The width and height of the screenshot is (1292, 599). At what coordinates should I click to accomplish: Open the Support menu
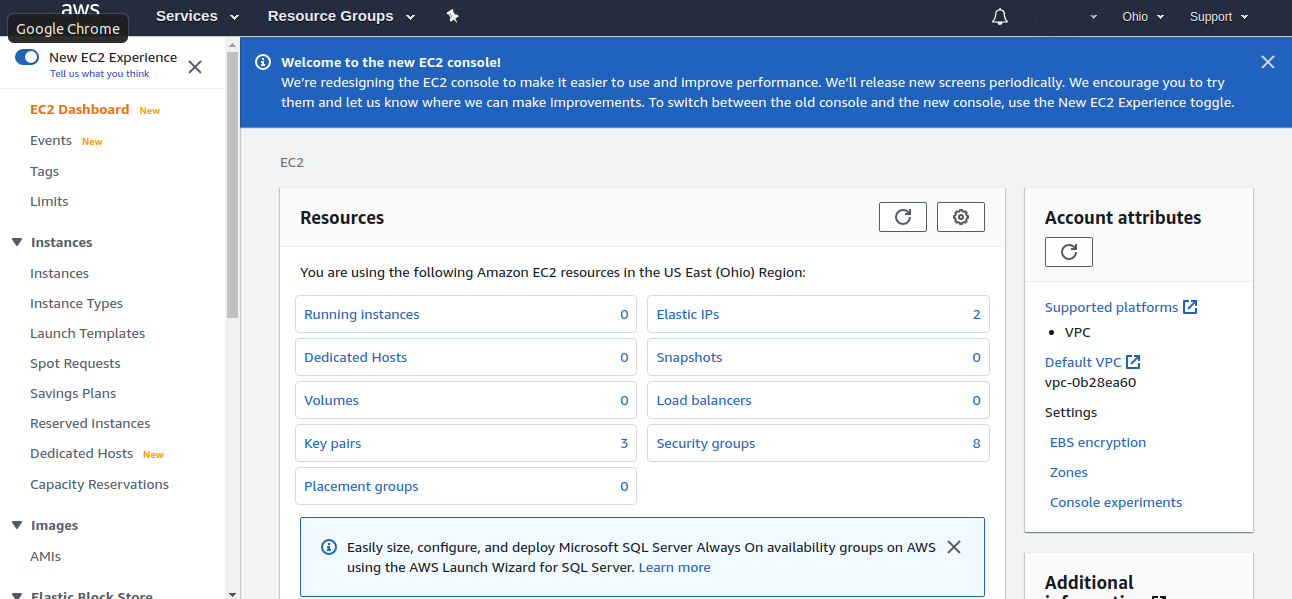click(x=1218, y=17)
